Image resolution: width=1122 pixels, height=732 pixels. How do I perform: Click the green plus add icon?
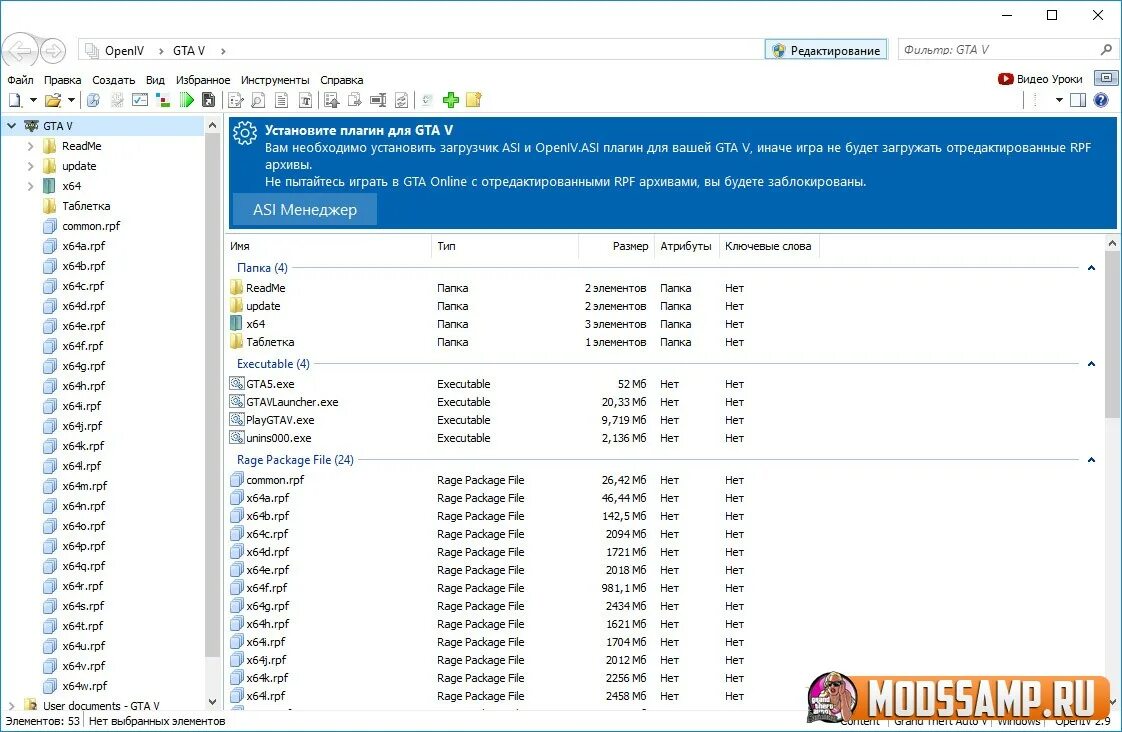coord(451,100)
